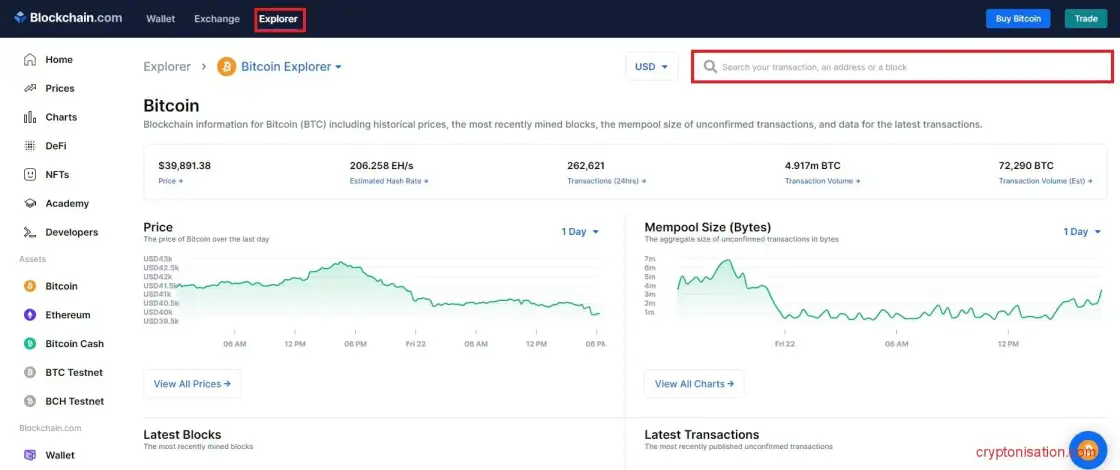This screenshot has height=470, width=1120.
Task: Click the Latest Transactions heading
Action: (701, 434)
